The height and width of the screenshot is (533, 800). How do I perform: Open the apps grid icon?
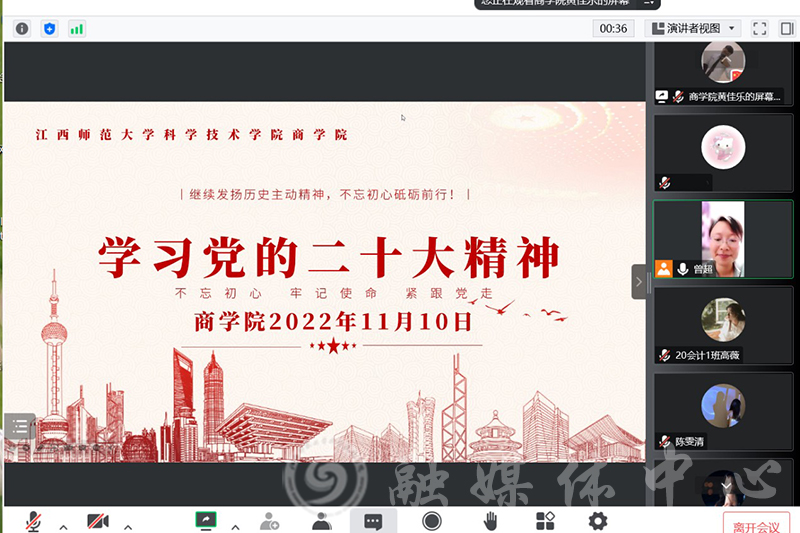pyautogui.click(x=545, y=521)
